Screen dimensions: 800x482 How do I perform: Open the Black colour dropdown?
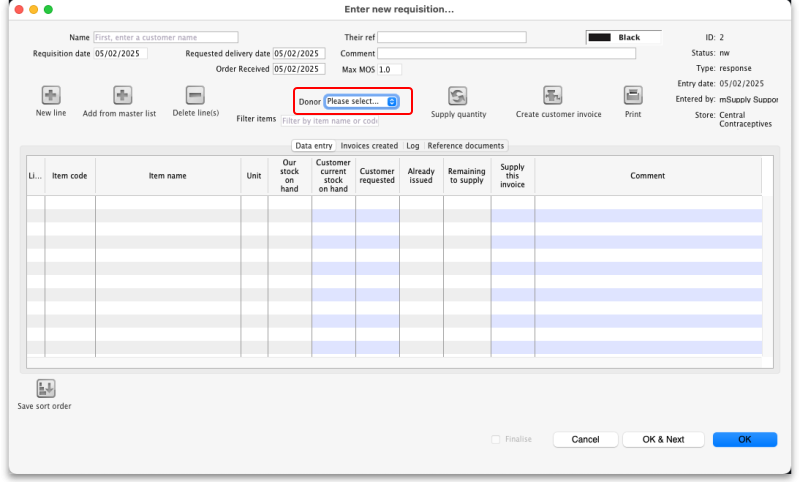coord(624,37)
